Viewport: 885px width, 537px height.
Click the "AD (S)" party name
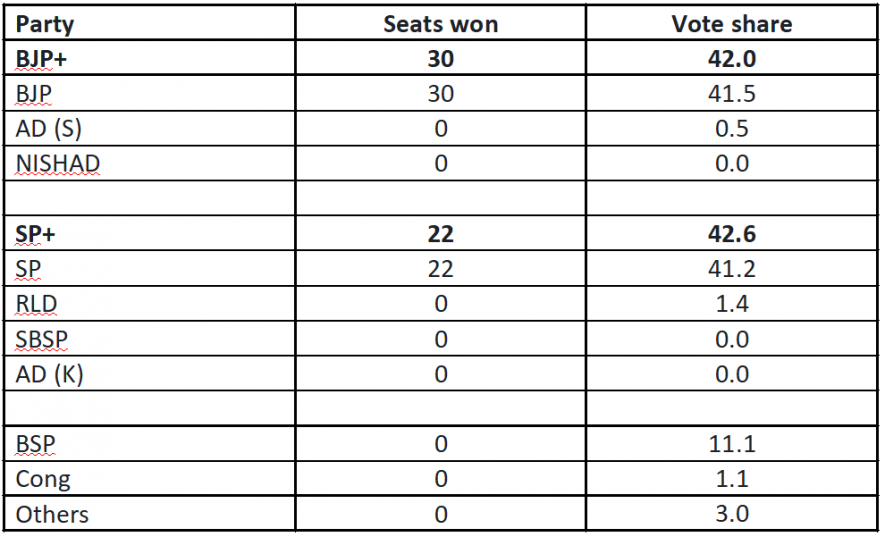50,129
